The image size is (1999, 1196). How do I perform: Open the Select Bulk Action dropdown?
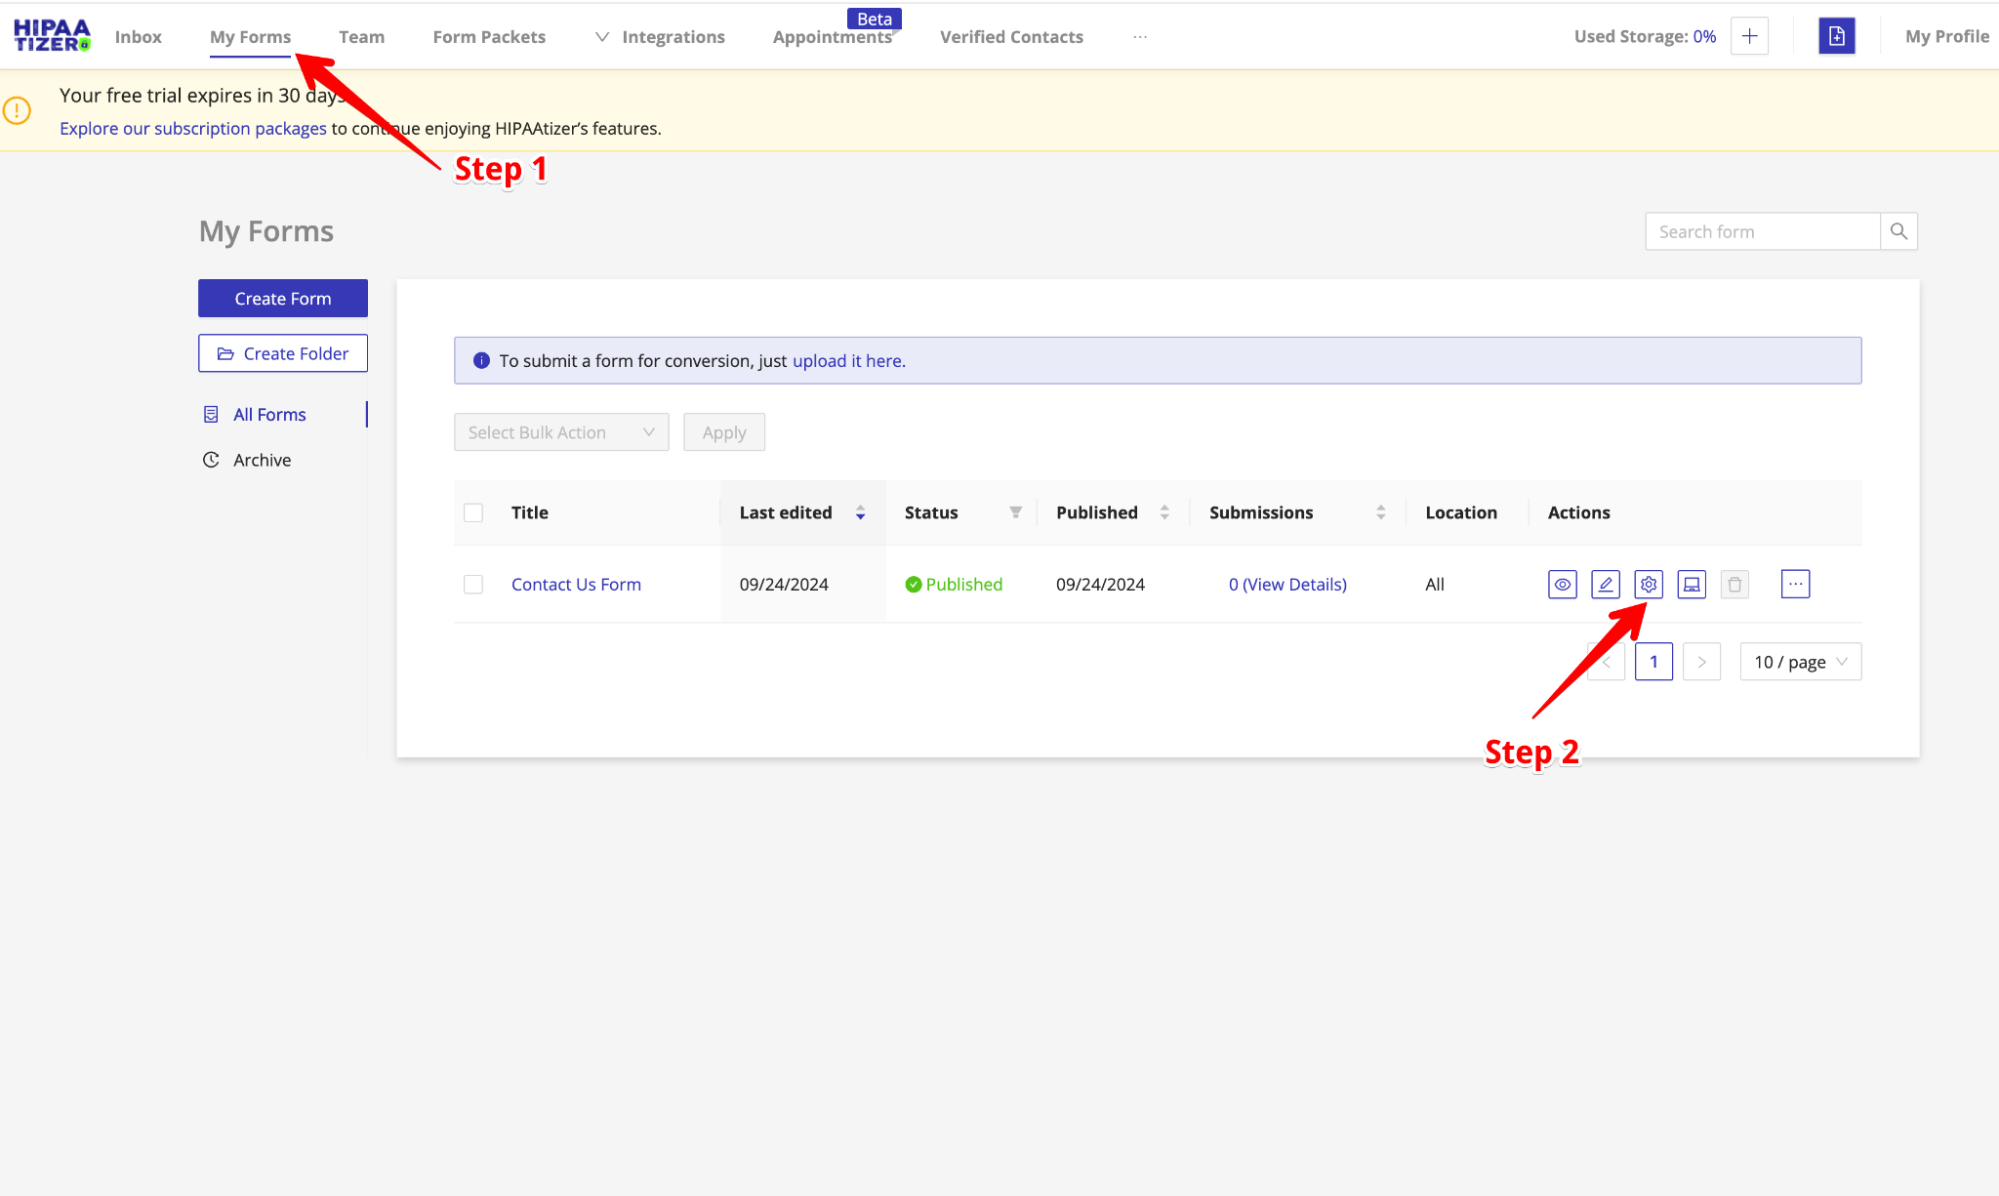[560, 432]
